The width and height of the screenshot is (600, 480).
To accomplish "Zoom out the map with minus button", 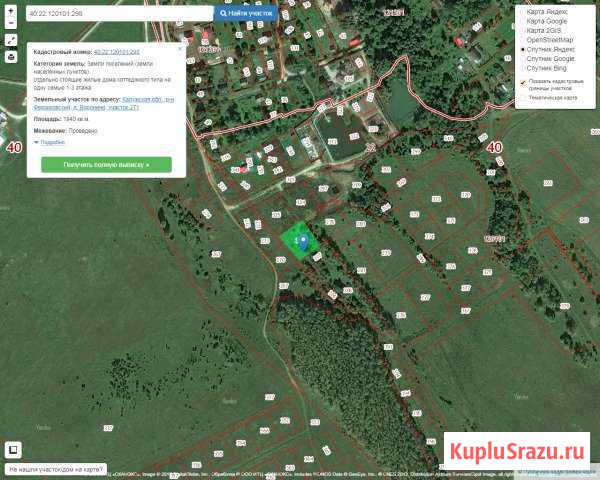I will 10,23.
